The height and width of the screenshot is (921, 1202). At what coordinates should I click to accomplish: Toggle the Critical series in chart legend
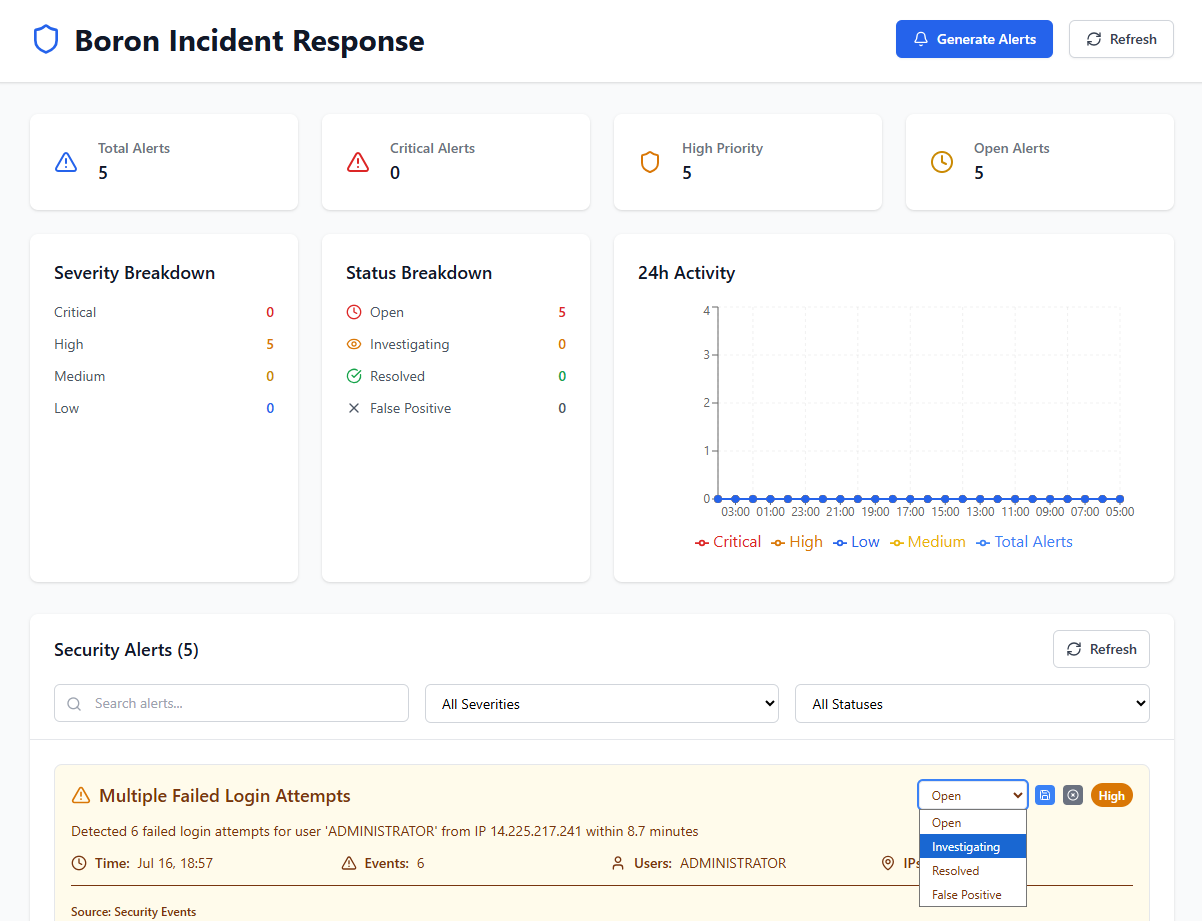tap(728, 542)
